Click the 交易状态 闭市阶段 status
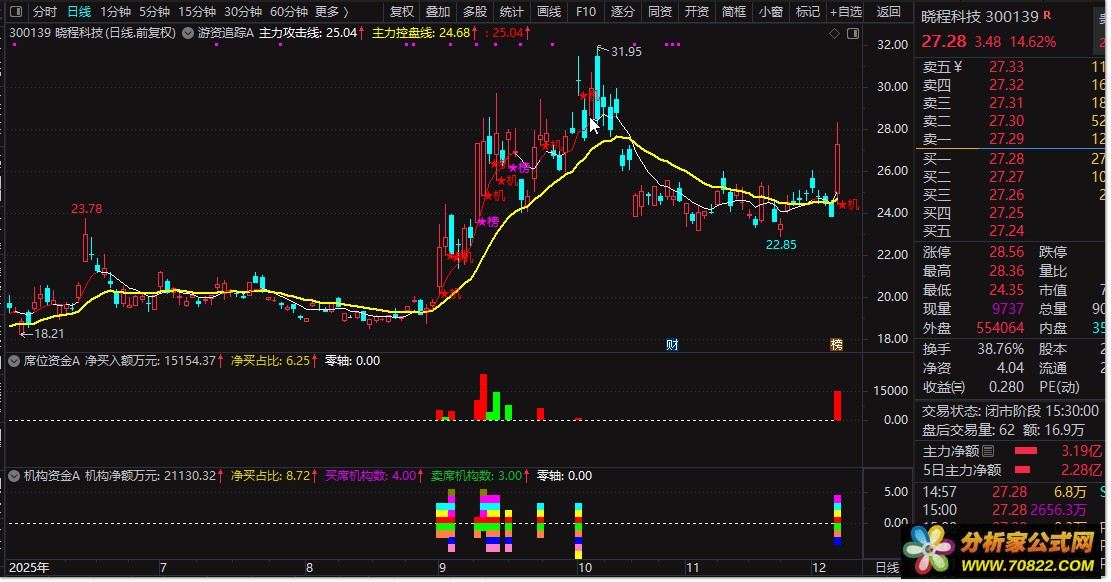This screenshot has height=582, width=1111. coord(1010,411)
